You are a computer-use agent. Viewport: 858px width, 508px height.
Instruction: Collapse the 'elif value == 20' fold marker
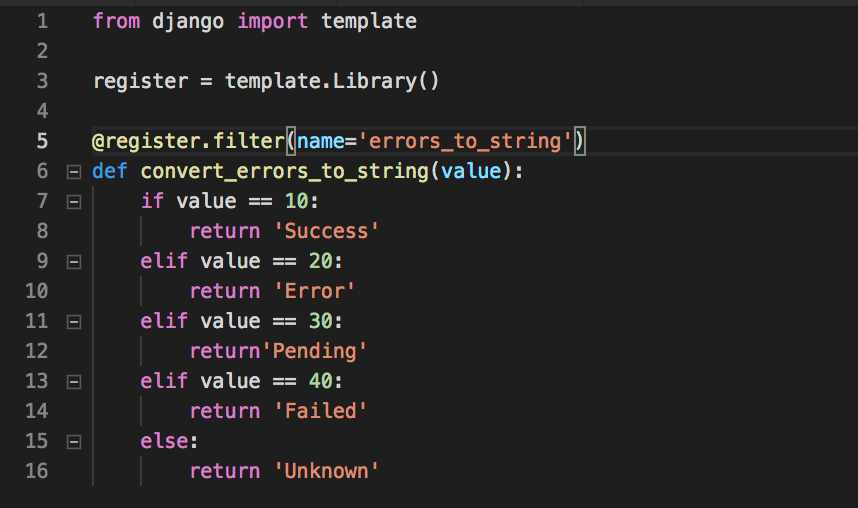tap(74, 262)
